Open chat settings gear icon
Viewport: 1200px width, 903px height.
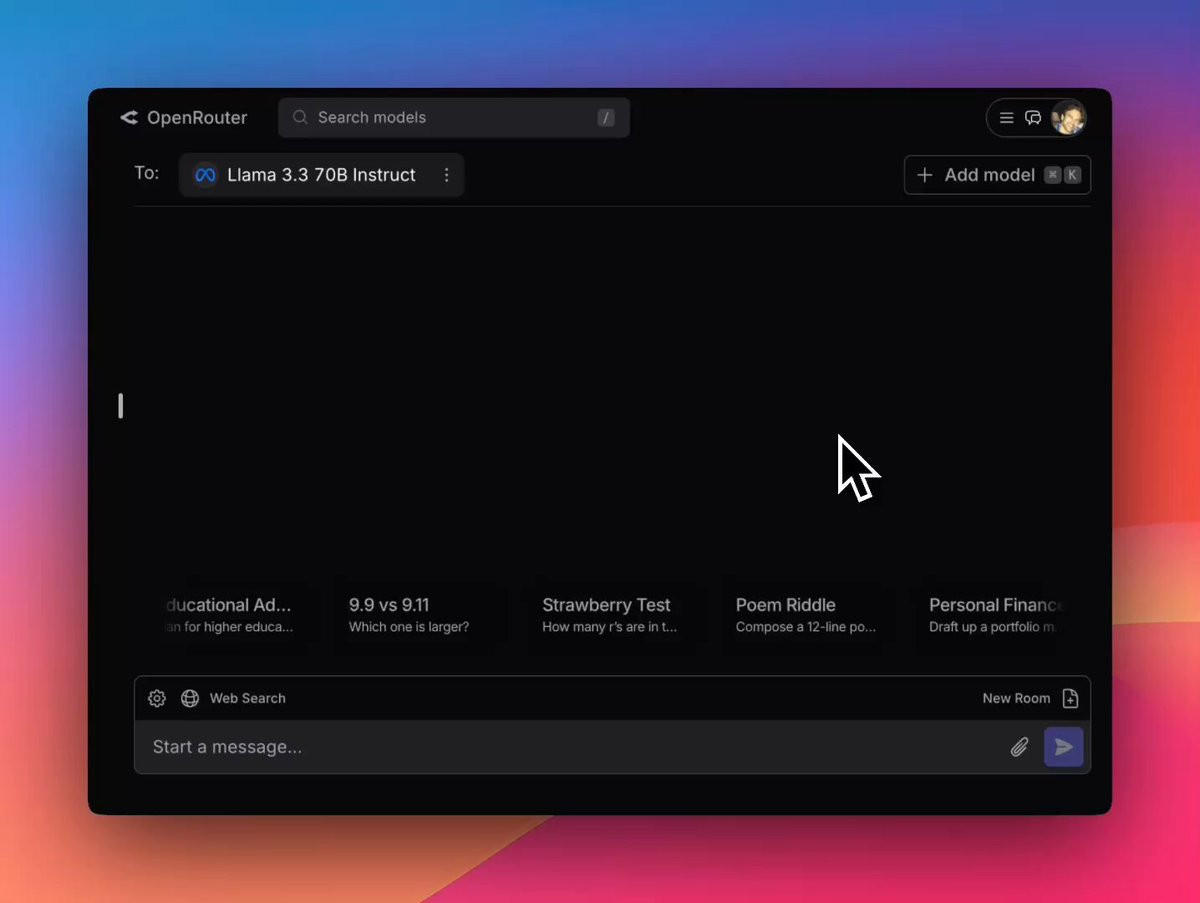coord(157,698)
